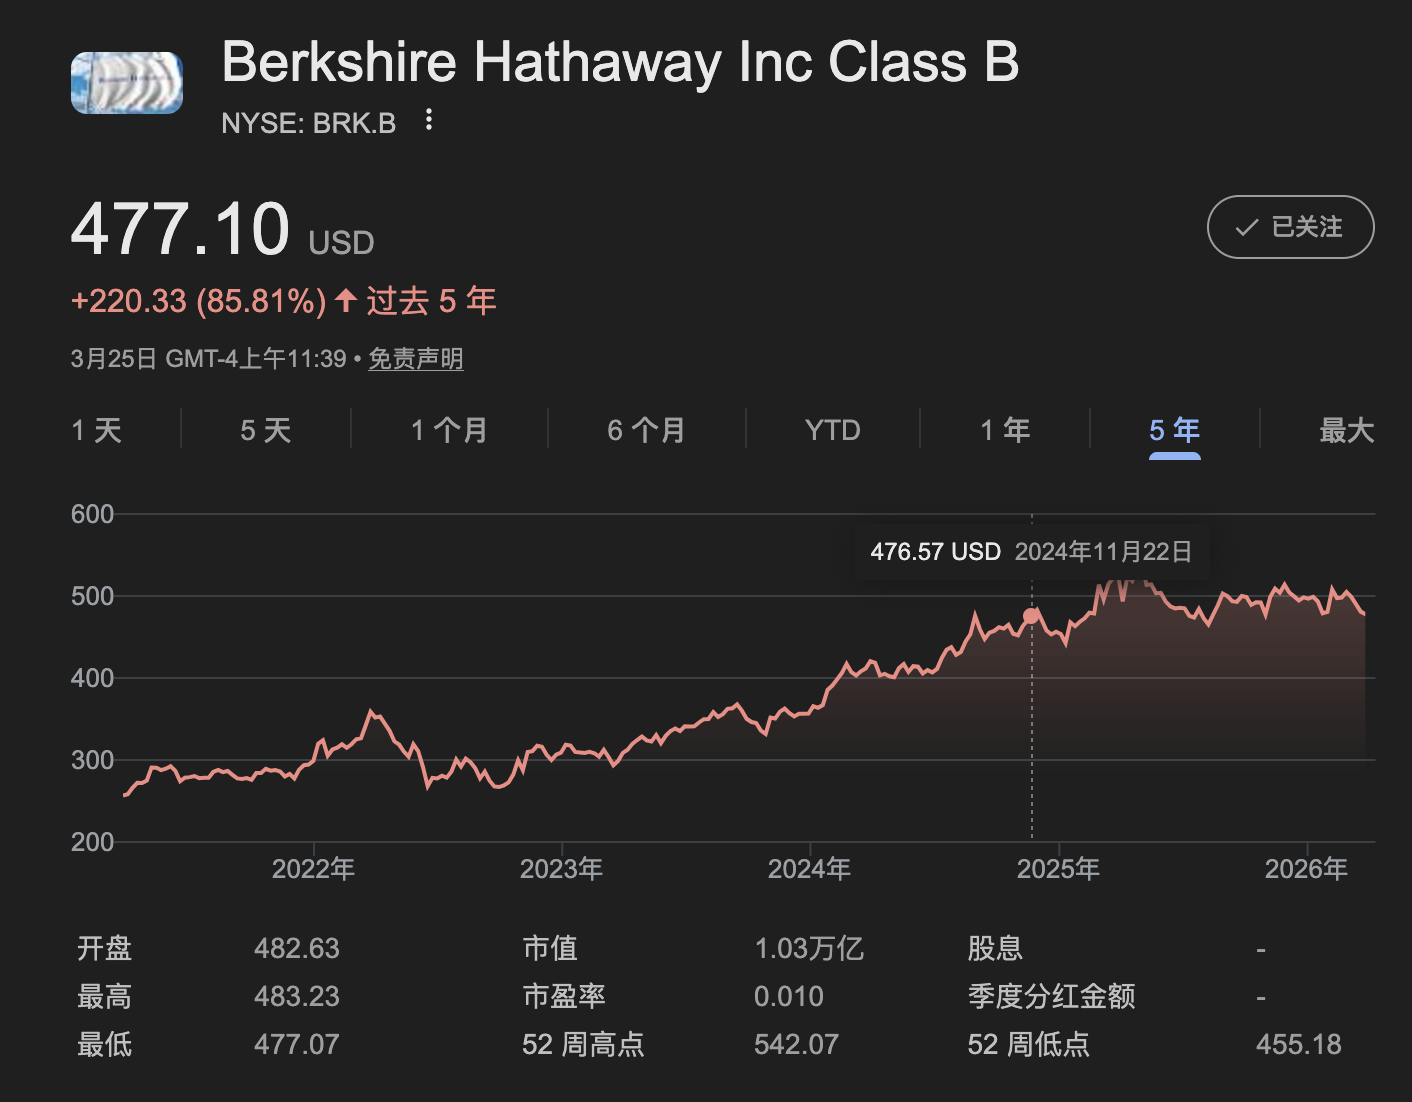Click the highlighted chart data point marker
This screenshot has width=1412, height=1102.
pyautogui.click(x=1031, y=616)
